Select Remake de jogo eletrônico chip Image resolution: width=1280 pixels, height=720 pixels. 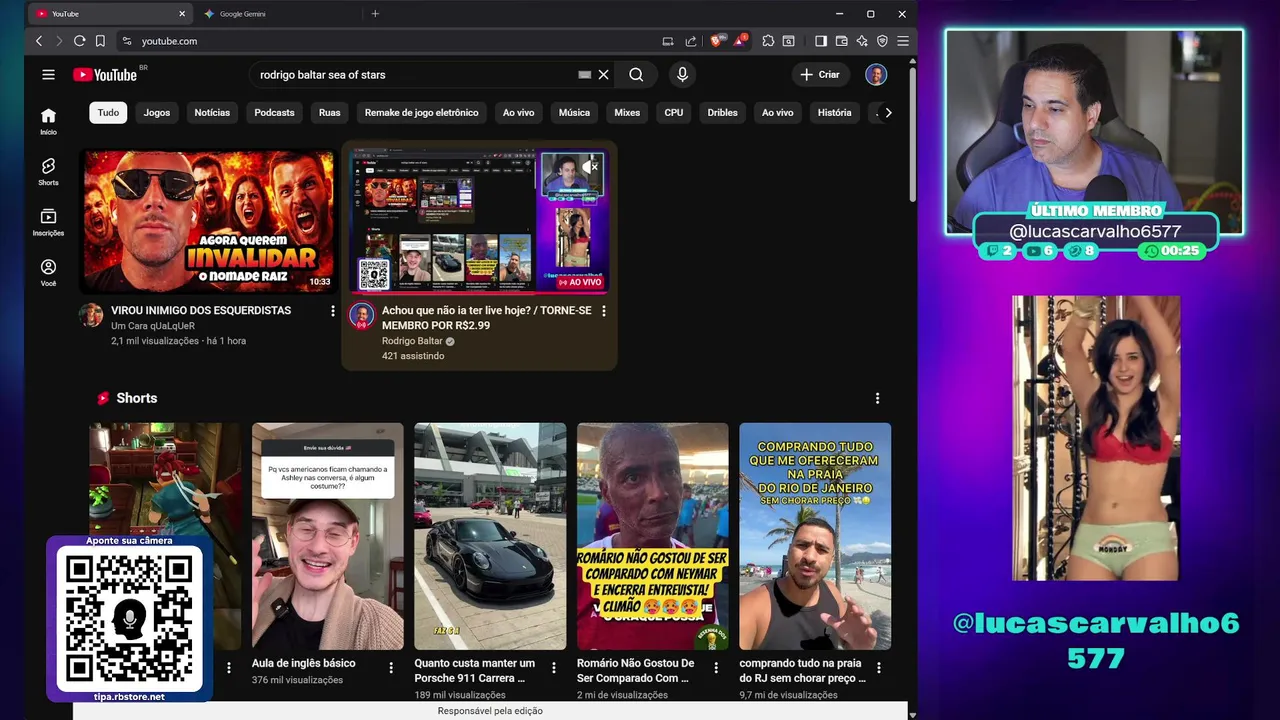pyautogui.click(x=421, y=112)
